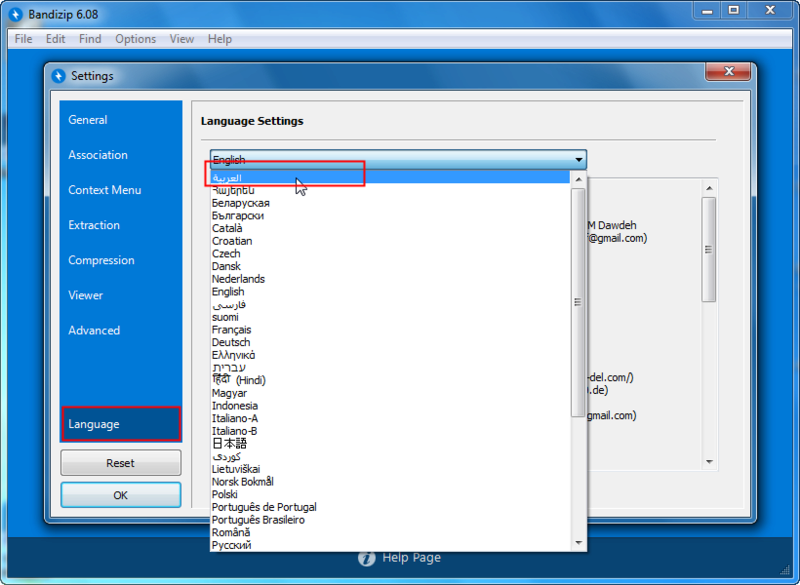
Task: Click language list scroll up arrow
Action: click(x=578, y=179)
